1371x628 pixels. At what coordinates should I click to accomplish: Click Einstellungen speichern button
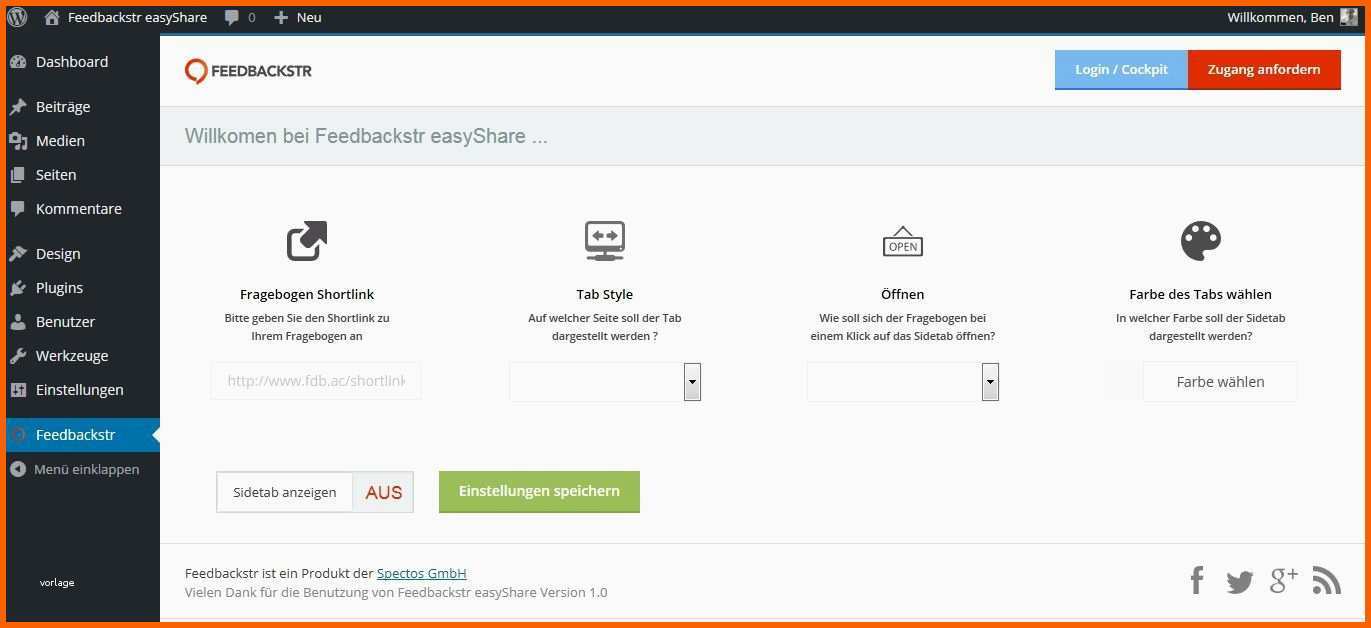539,492
